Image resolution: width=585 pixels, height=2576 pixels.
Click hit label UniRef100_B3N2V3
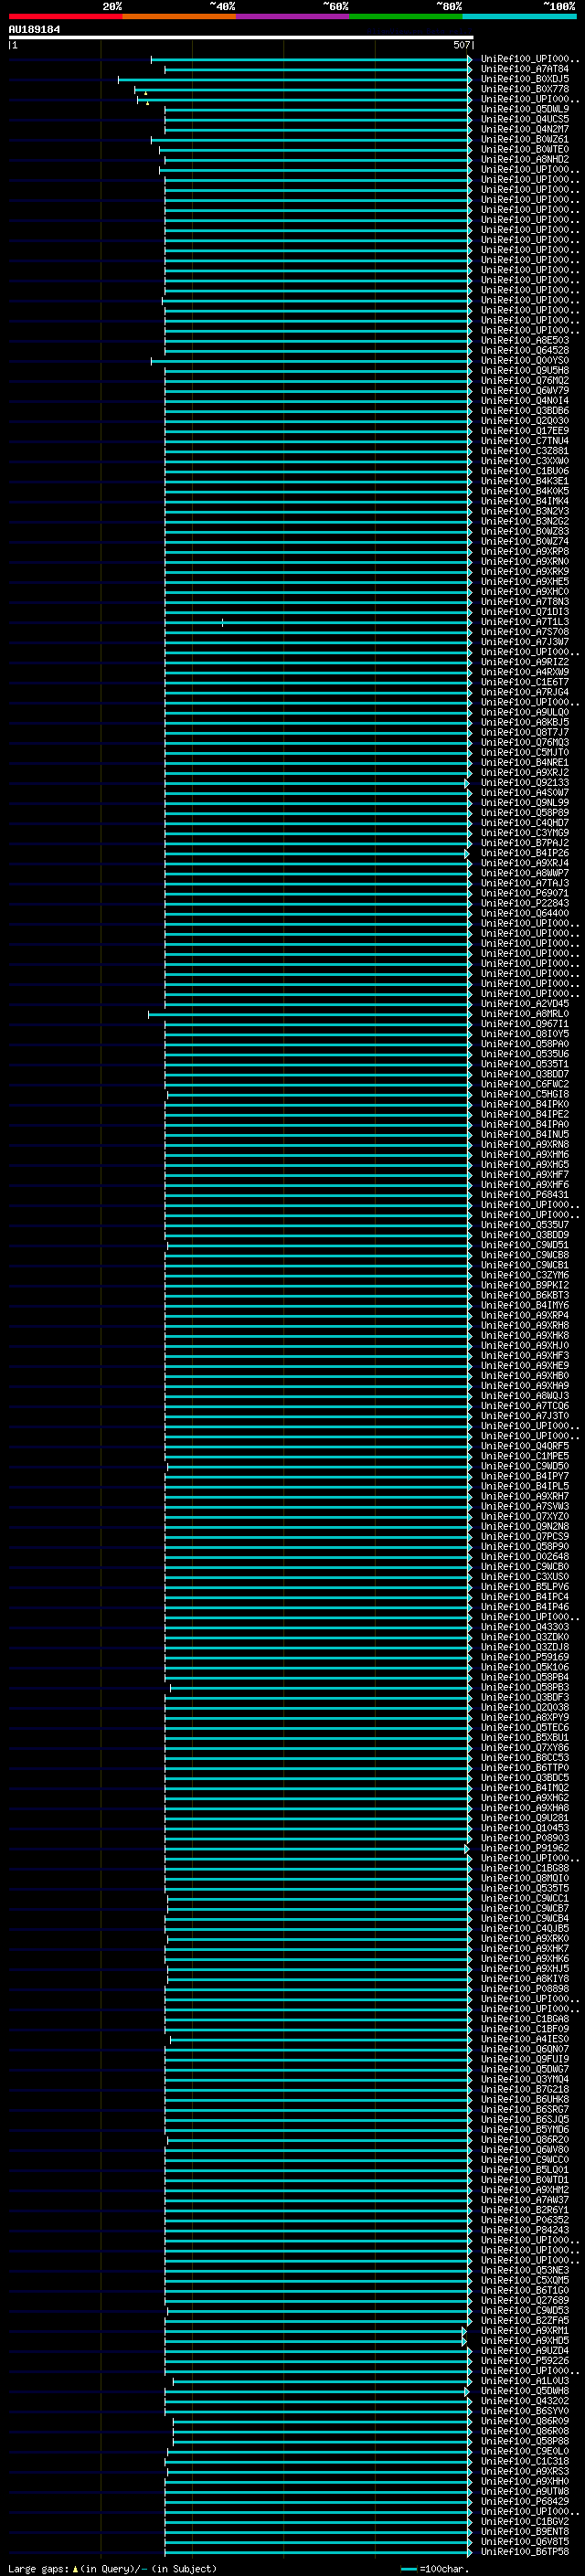(524, 511)
